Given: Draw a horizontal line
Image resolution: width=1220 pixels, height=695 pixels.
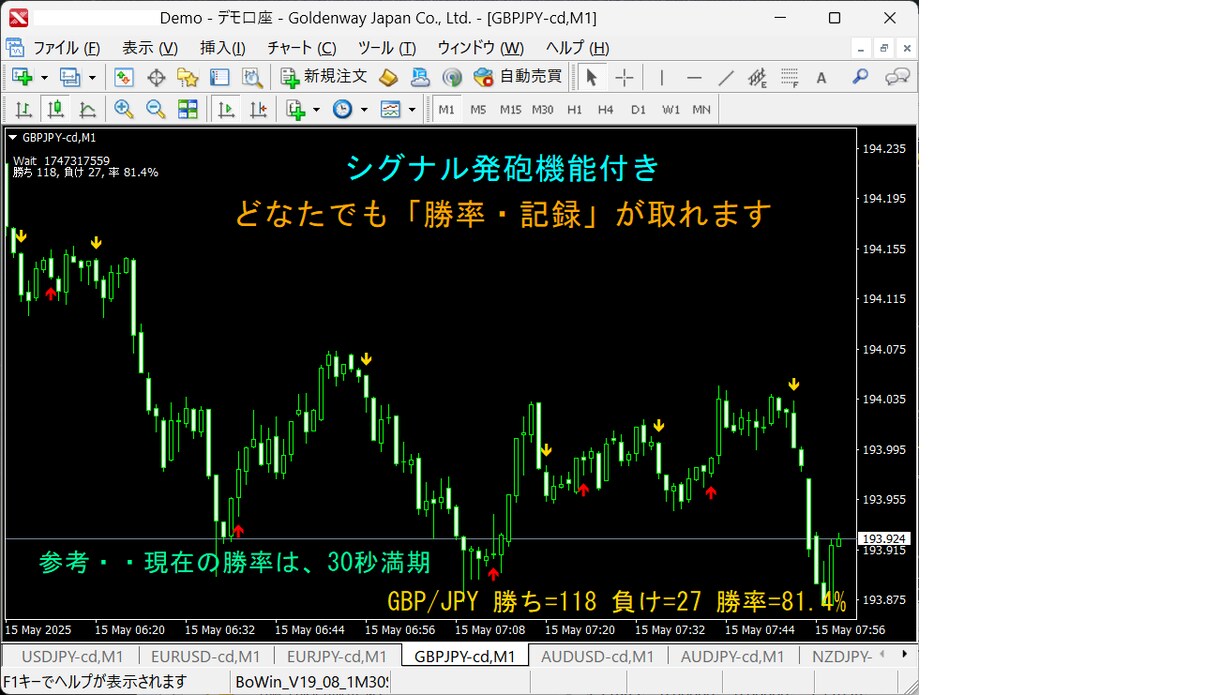Looking at the screenshot, I should point(694,77).
